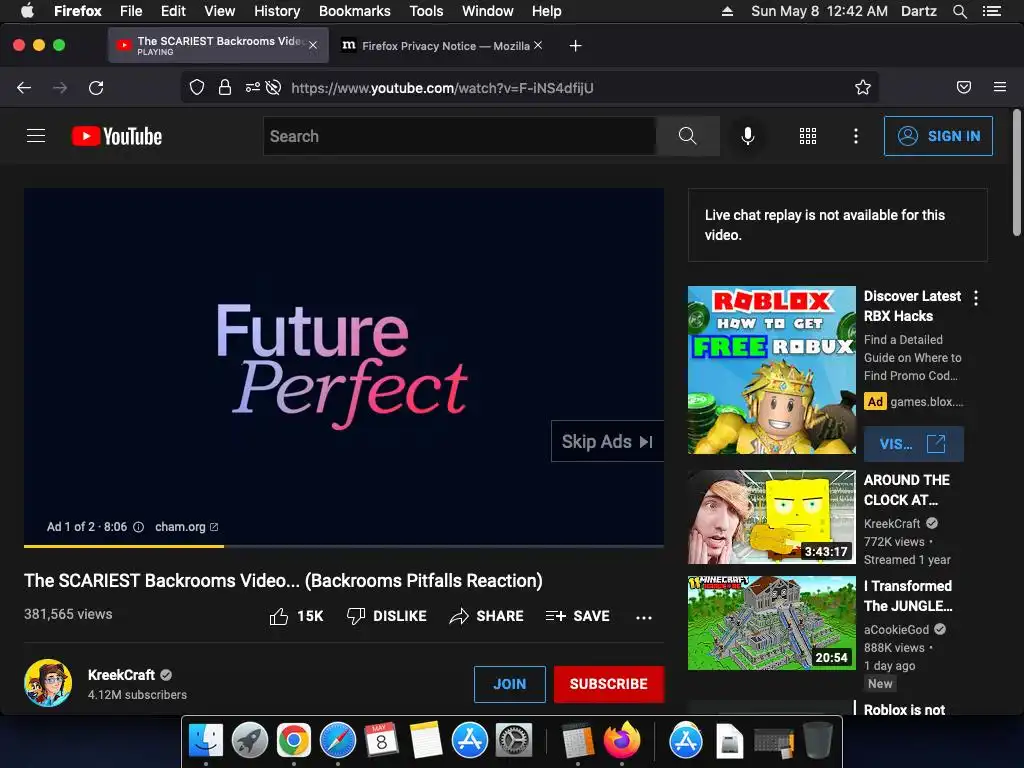Open the Bookmarks menu
The width and height of the screenshot is (1024, 768).
(x=355, y=11)
